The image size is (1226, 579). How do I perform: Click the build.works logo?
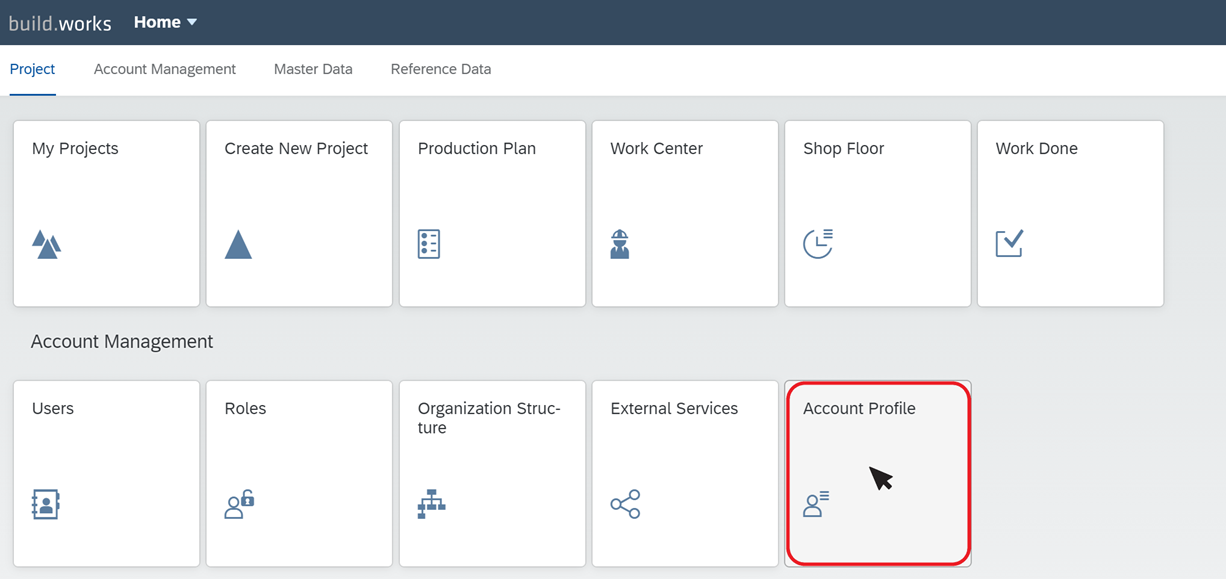click(60, 23)
